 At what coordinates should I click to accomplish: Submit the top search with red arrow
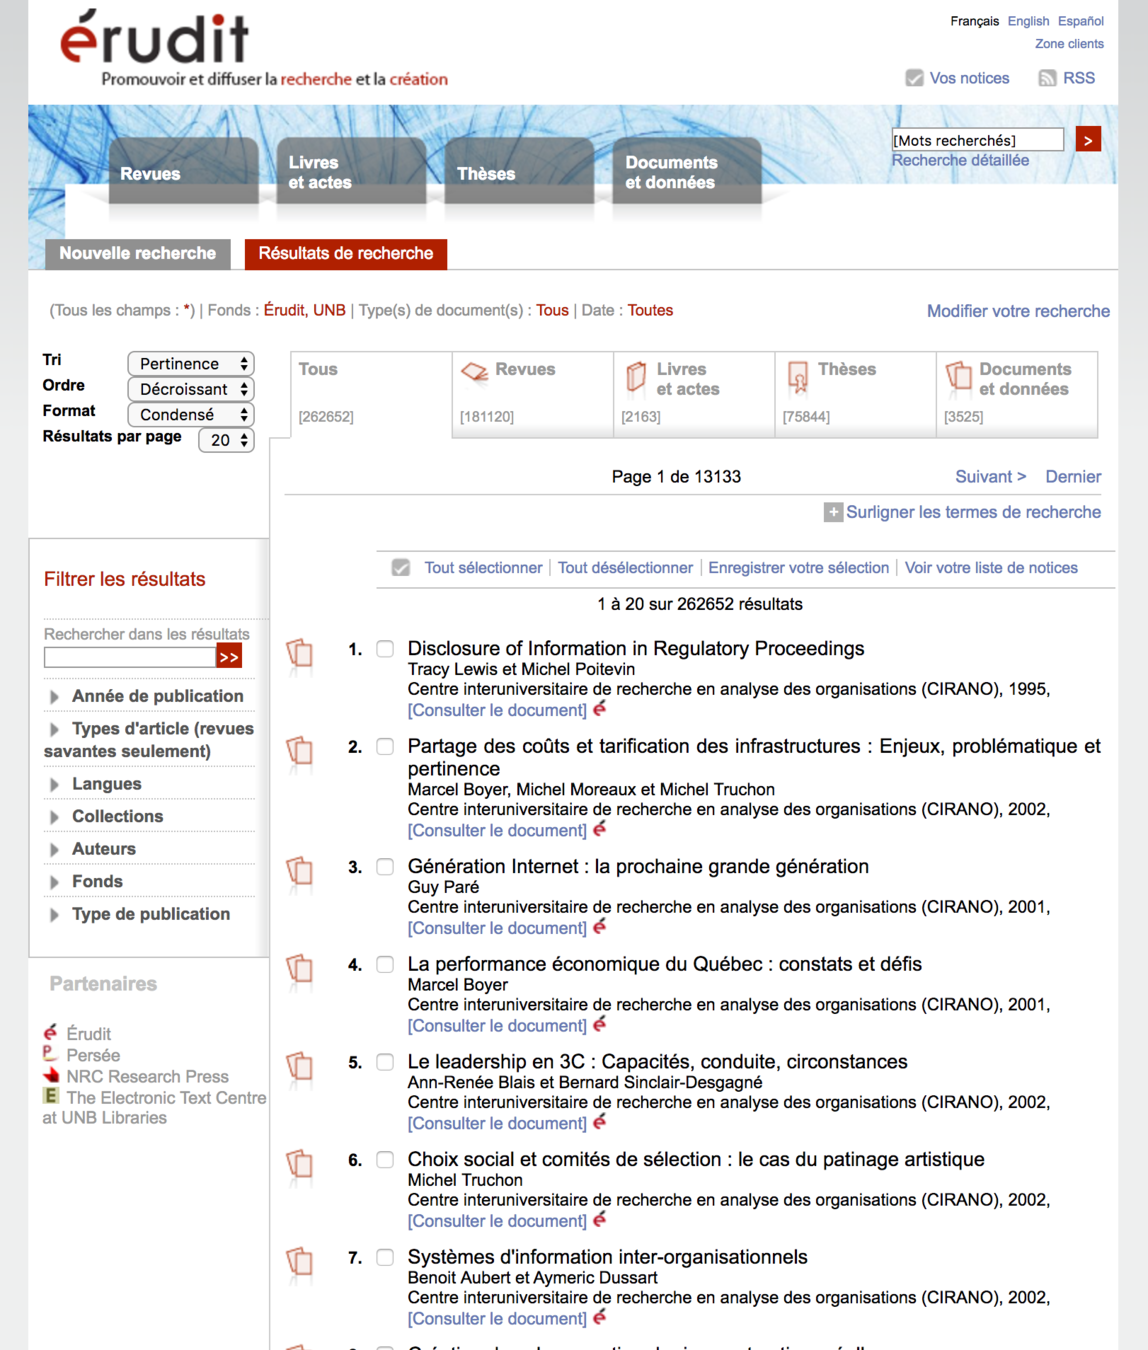pos(1088,139)
